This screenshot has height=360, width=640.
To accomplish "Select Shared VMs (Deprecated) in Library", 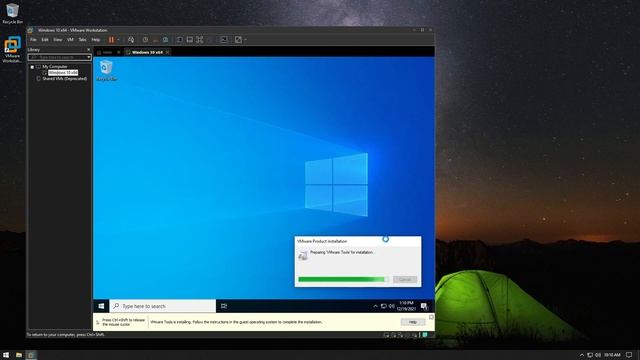I will click(x=64, y=79).
